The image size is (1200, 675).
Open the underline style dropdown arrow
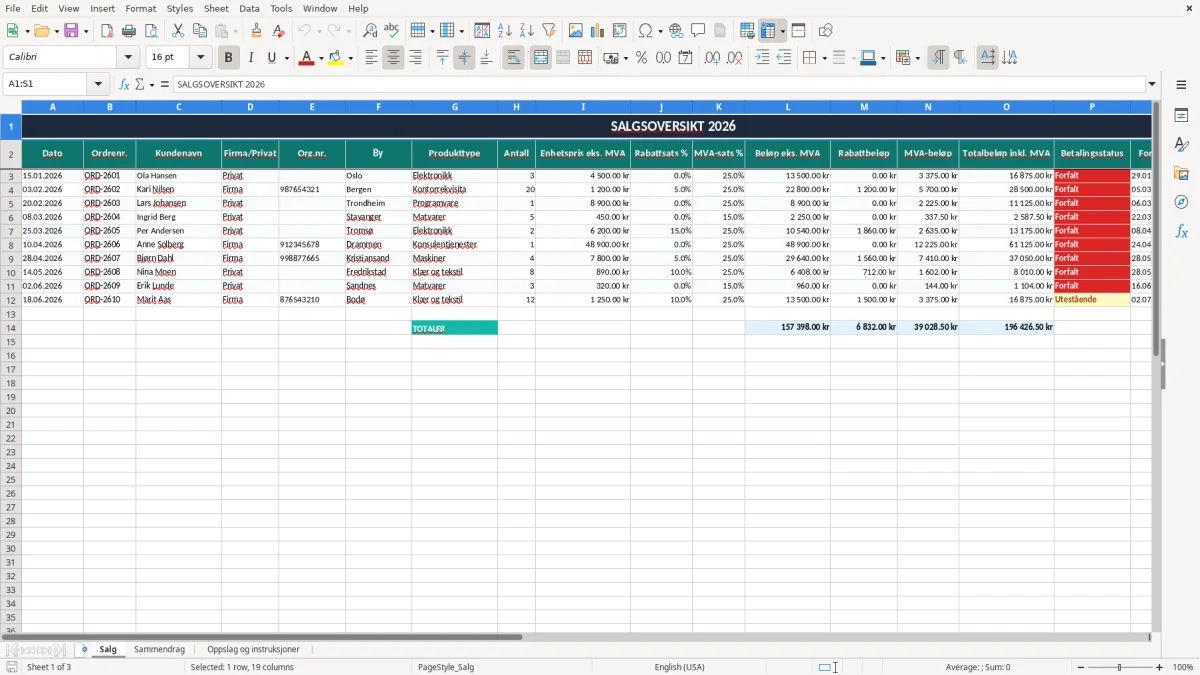click(x=286, y=58)
